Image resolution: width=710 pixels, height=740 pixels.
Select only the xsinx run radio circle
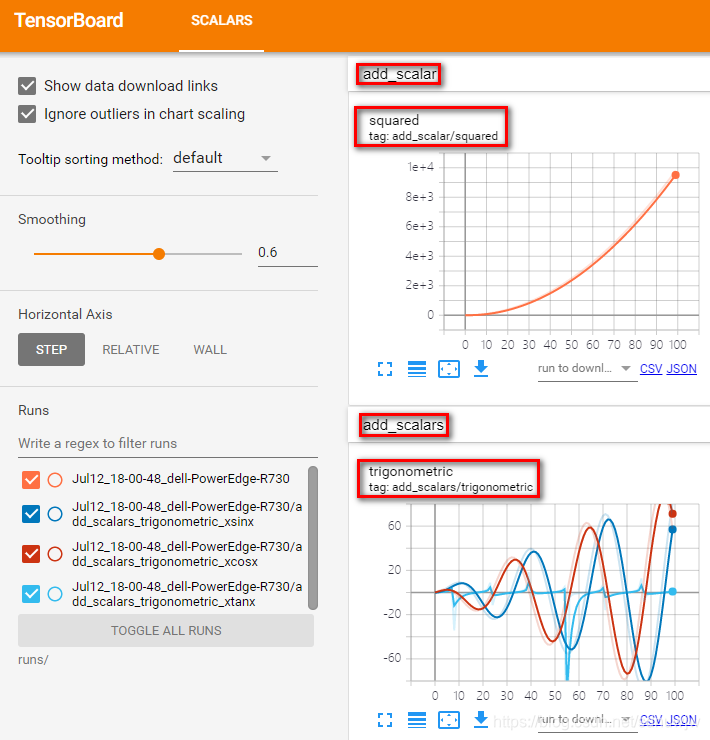tap(55, 514)
